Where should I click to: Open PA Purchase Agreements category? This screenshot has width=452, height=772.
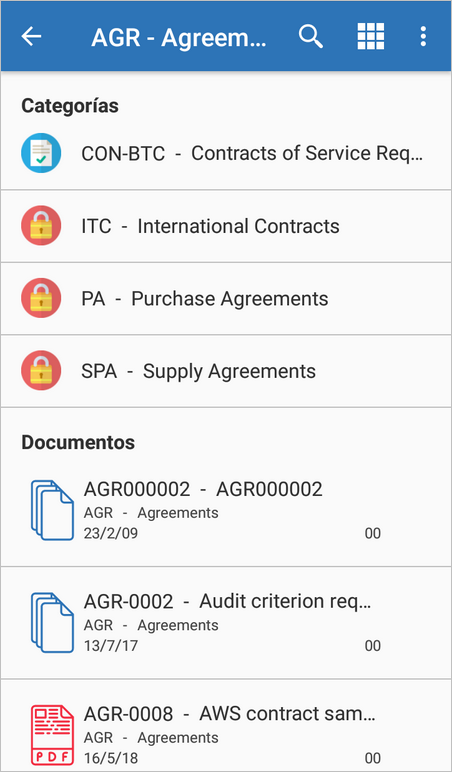coord(226,299)
